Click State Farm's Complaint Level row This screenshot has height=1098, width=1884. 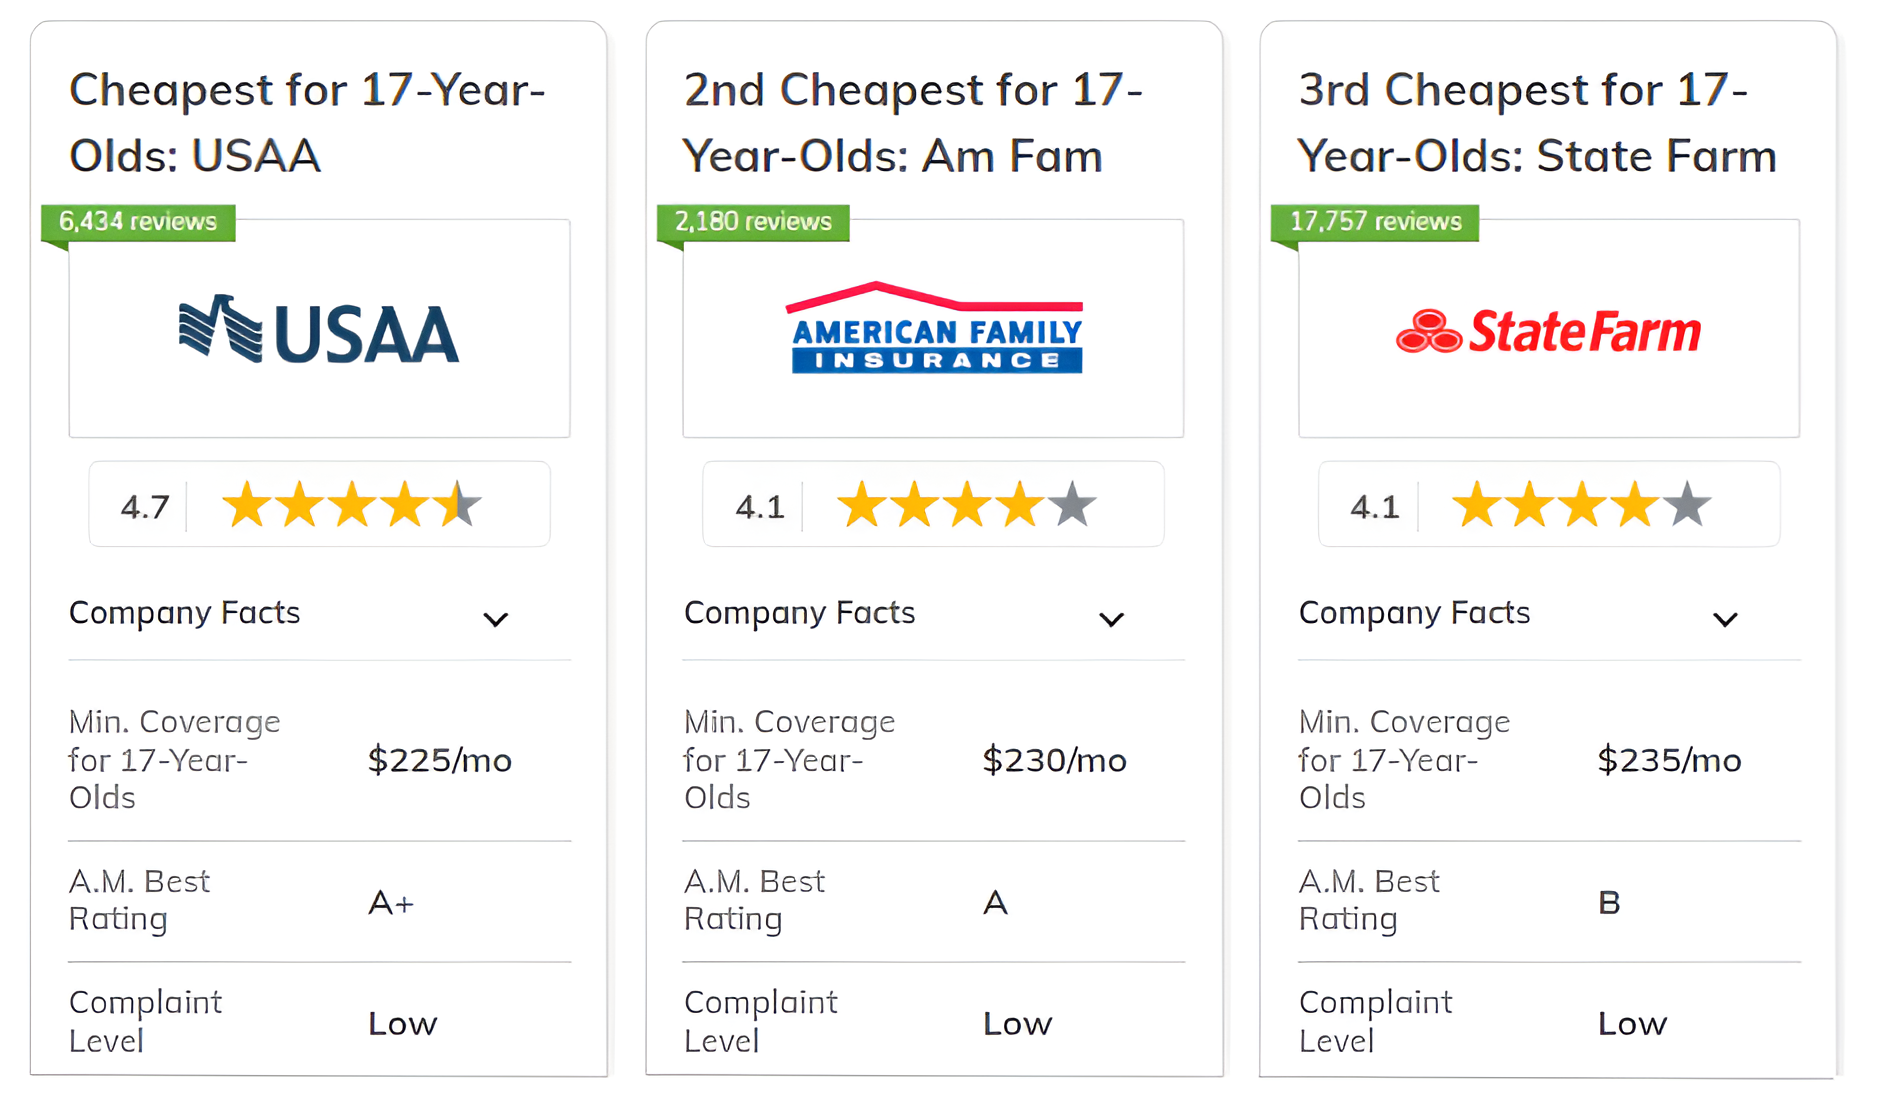[1547, 1022]
